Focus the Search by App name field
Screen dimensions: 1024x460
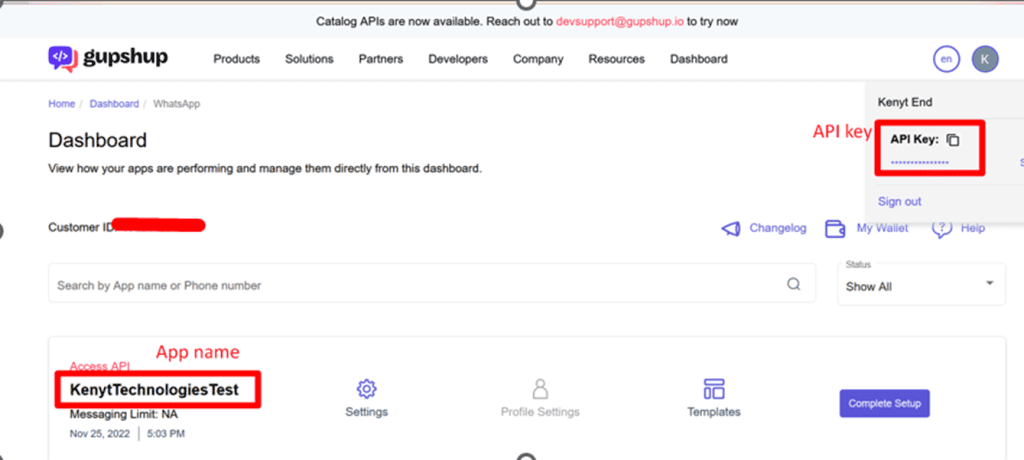click(x=432, y=284)
